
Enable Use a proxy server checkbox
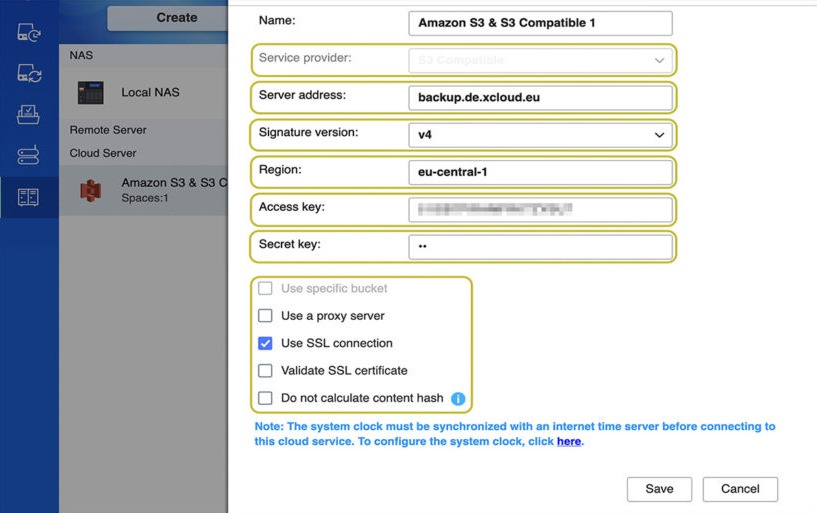[265, 316]
